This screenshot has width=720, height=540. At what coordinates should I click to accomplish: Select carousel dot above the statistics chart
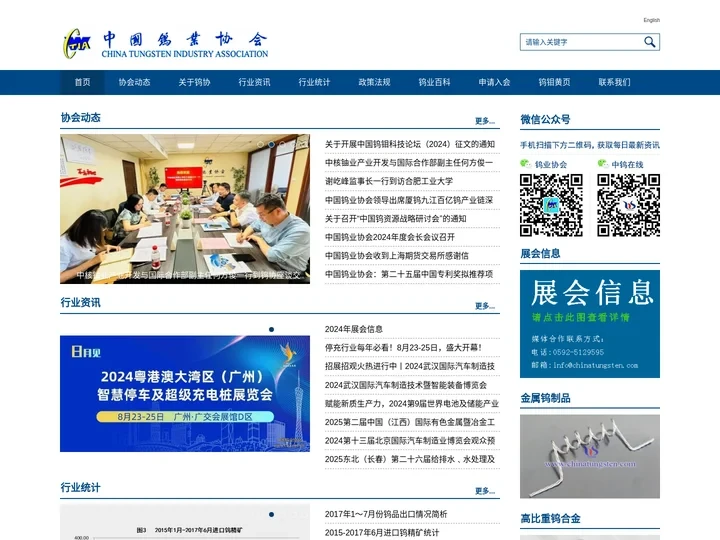click(271, 514)
